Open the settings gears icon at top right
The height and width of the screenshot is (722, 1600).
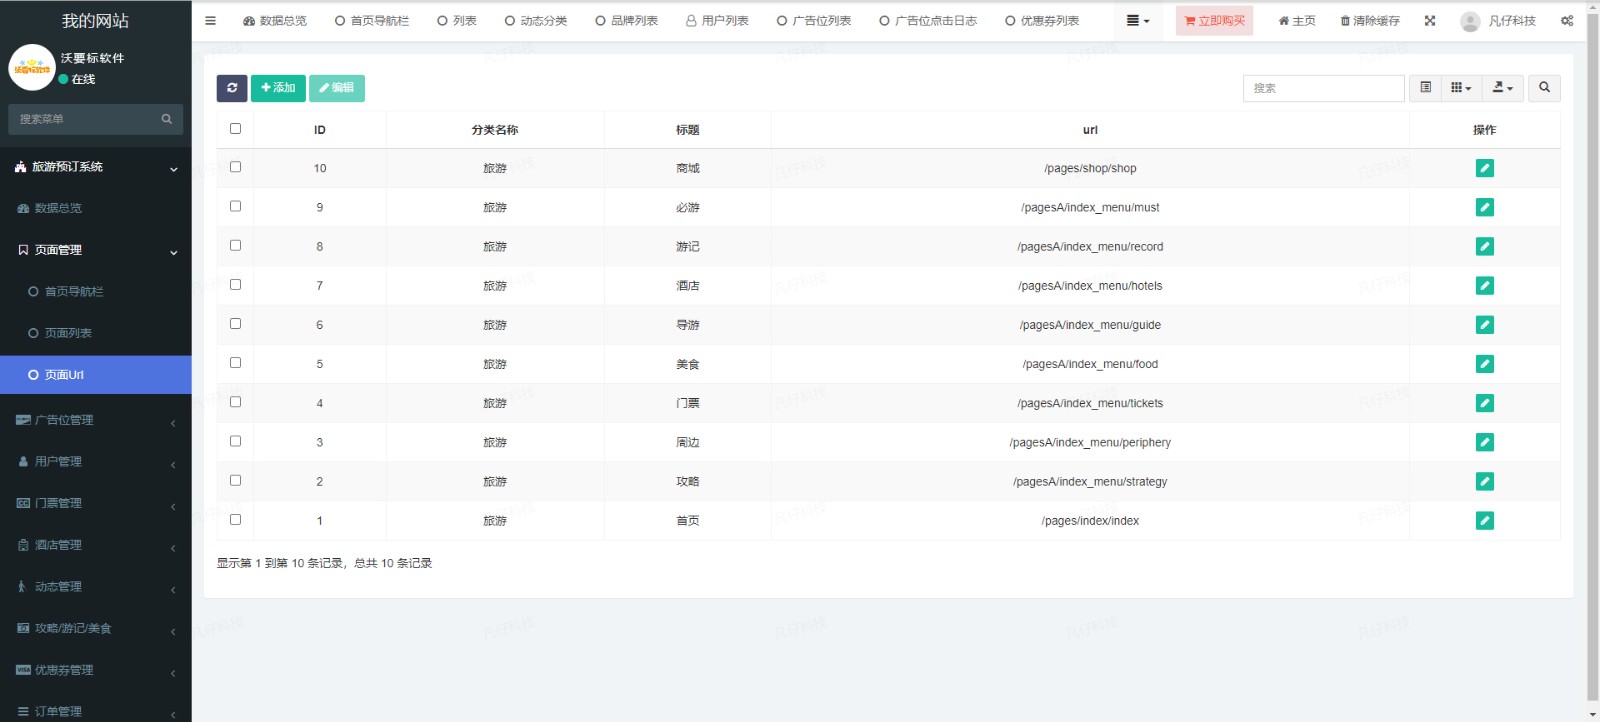pos(1567,20)
